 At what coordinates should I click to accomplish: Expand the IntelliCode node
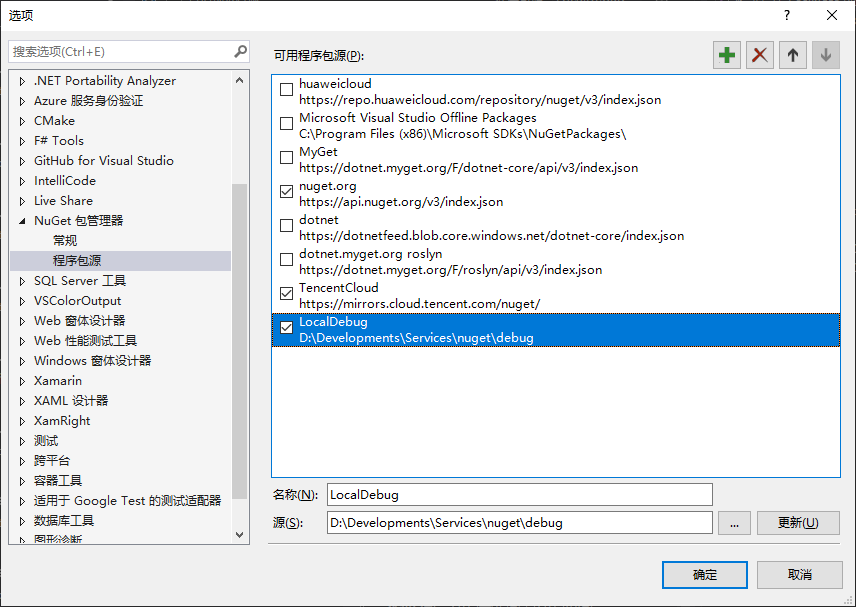[22, 181]
